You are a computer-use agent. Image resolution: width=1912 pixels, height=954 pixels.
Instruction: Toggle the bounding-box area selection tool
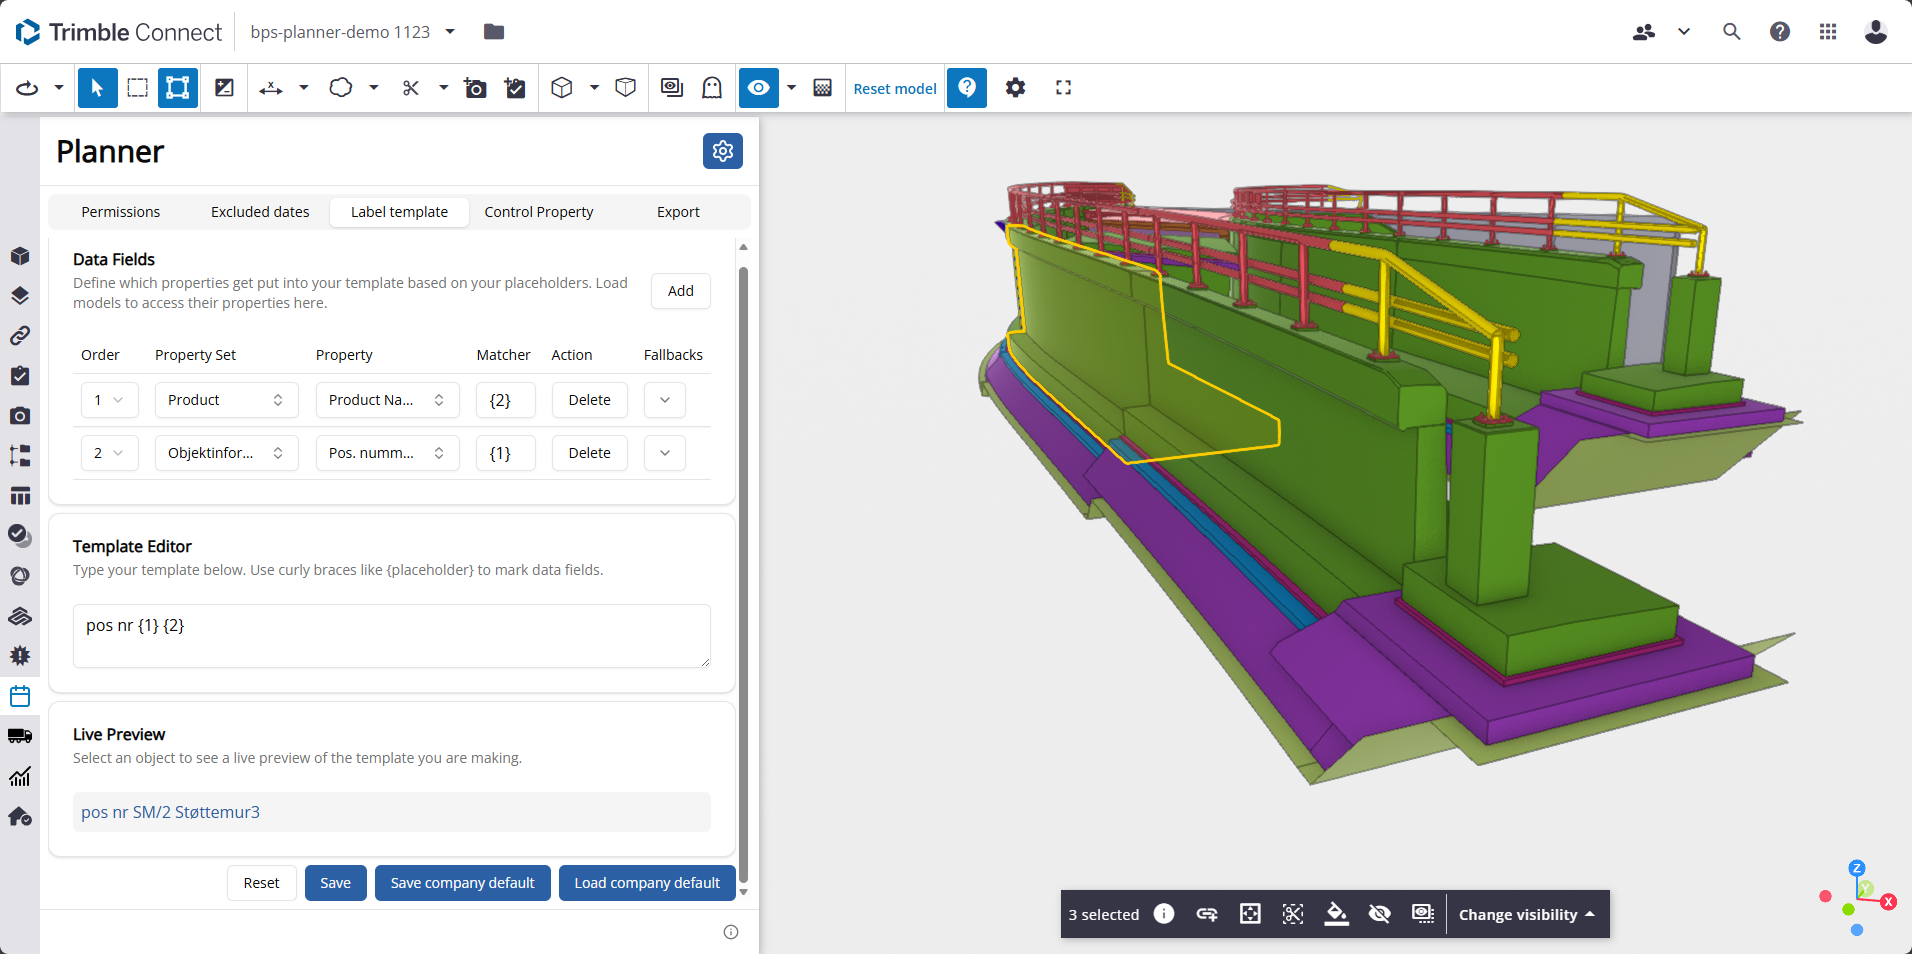point(177,88)
